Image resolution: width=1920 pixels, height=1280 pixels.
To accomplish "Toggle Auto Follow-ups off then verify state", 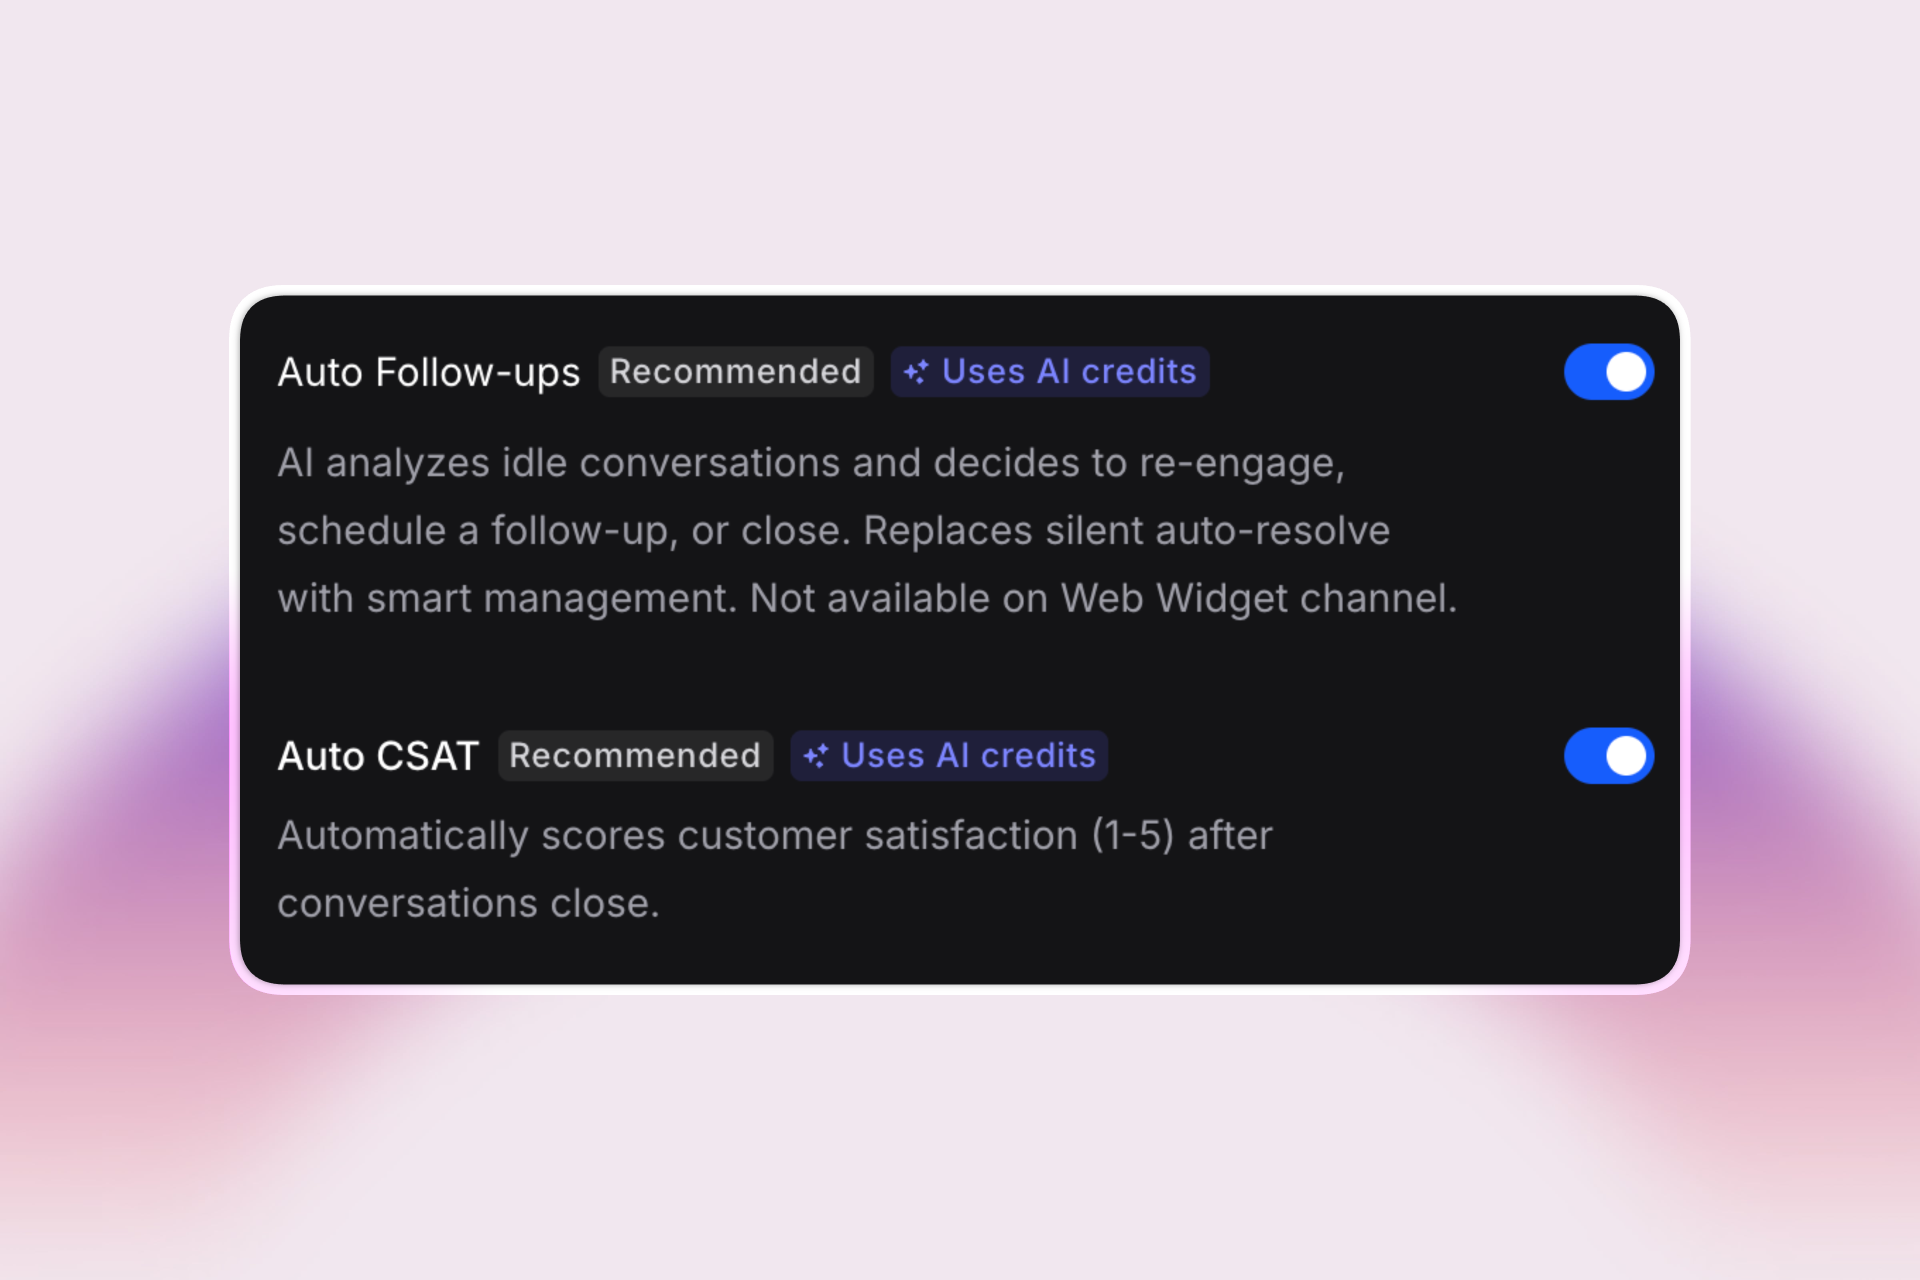I will tap(1608, 371).
